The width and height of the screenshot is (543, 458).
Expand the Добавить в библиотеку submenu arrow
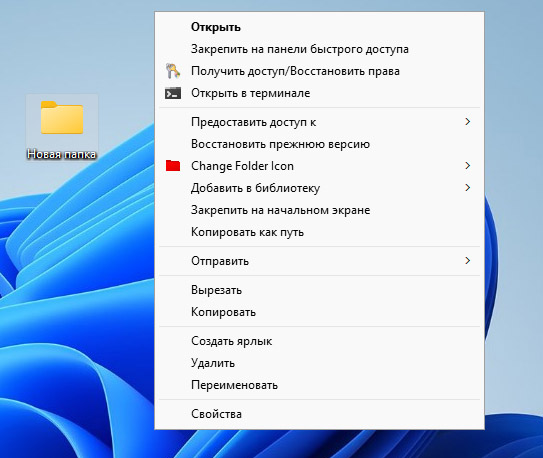click(x=468, y=188)
